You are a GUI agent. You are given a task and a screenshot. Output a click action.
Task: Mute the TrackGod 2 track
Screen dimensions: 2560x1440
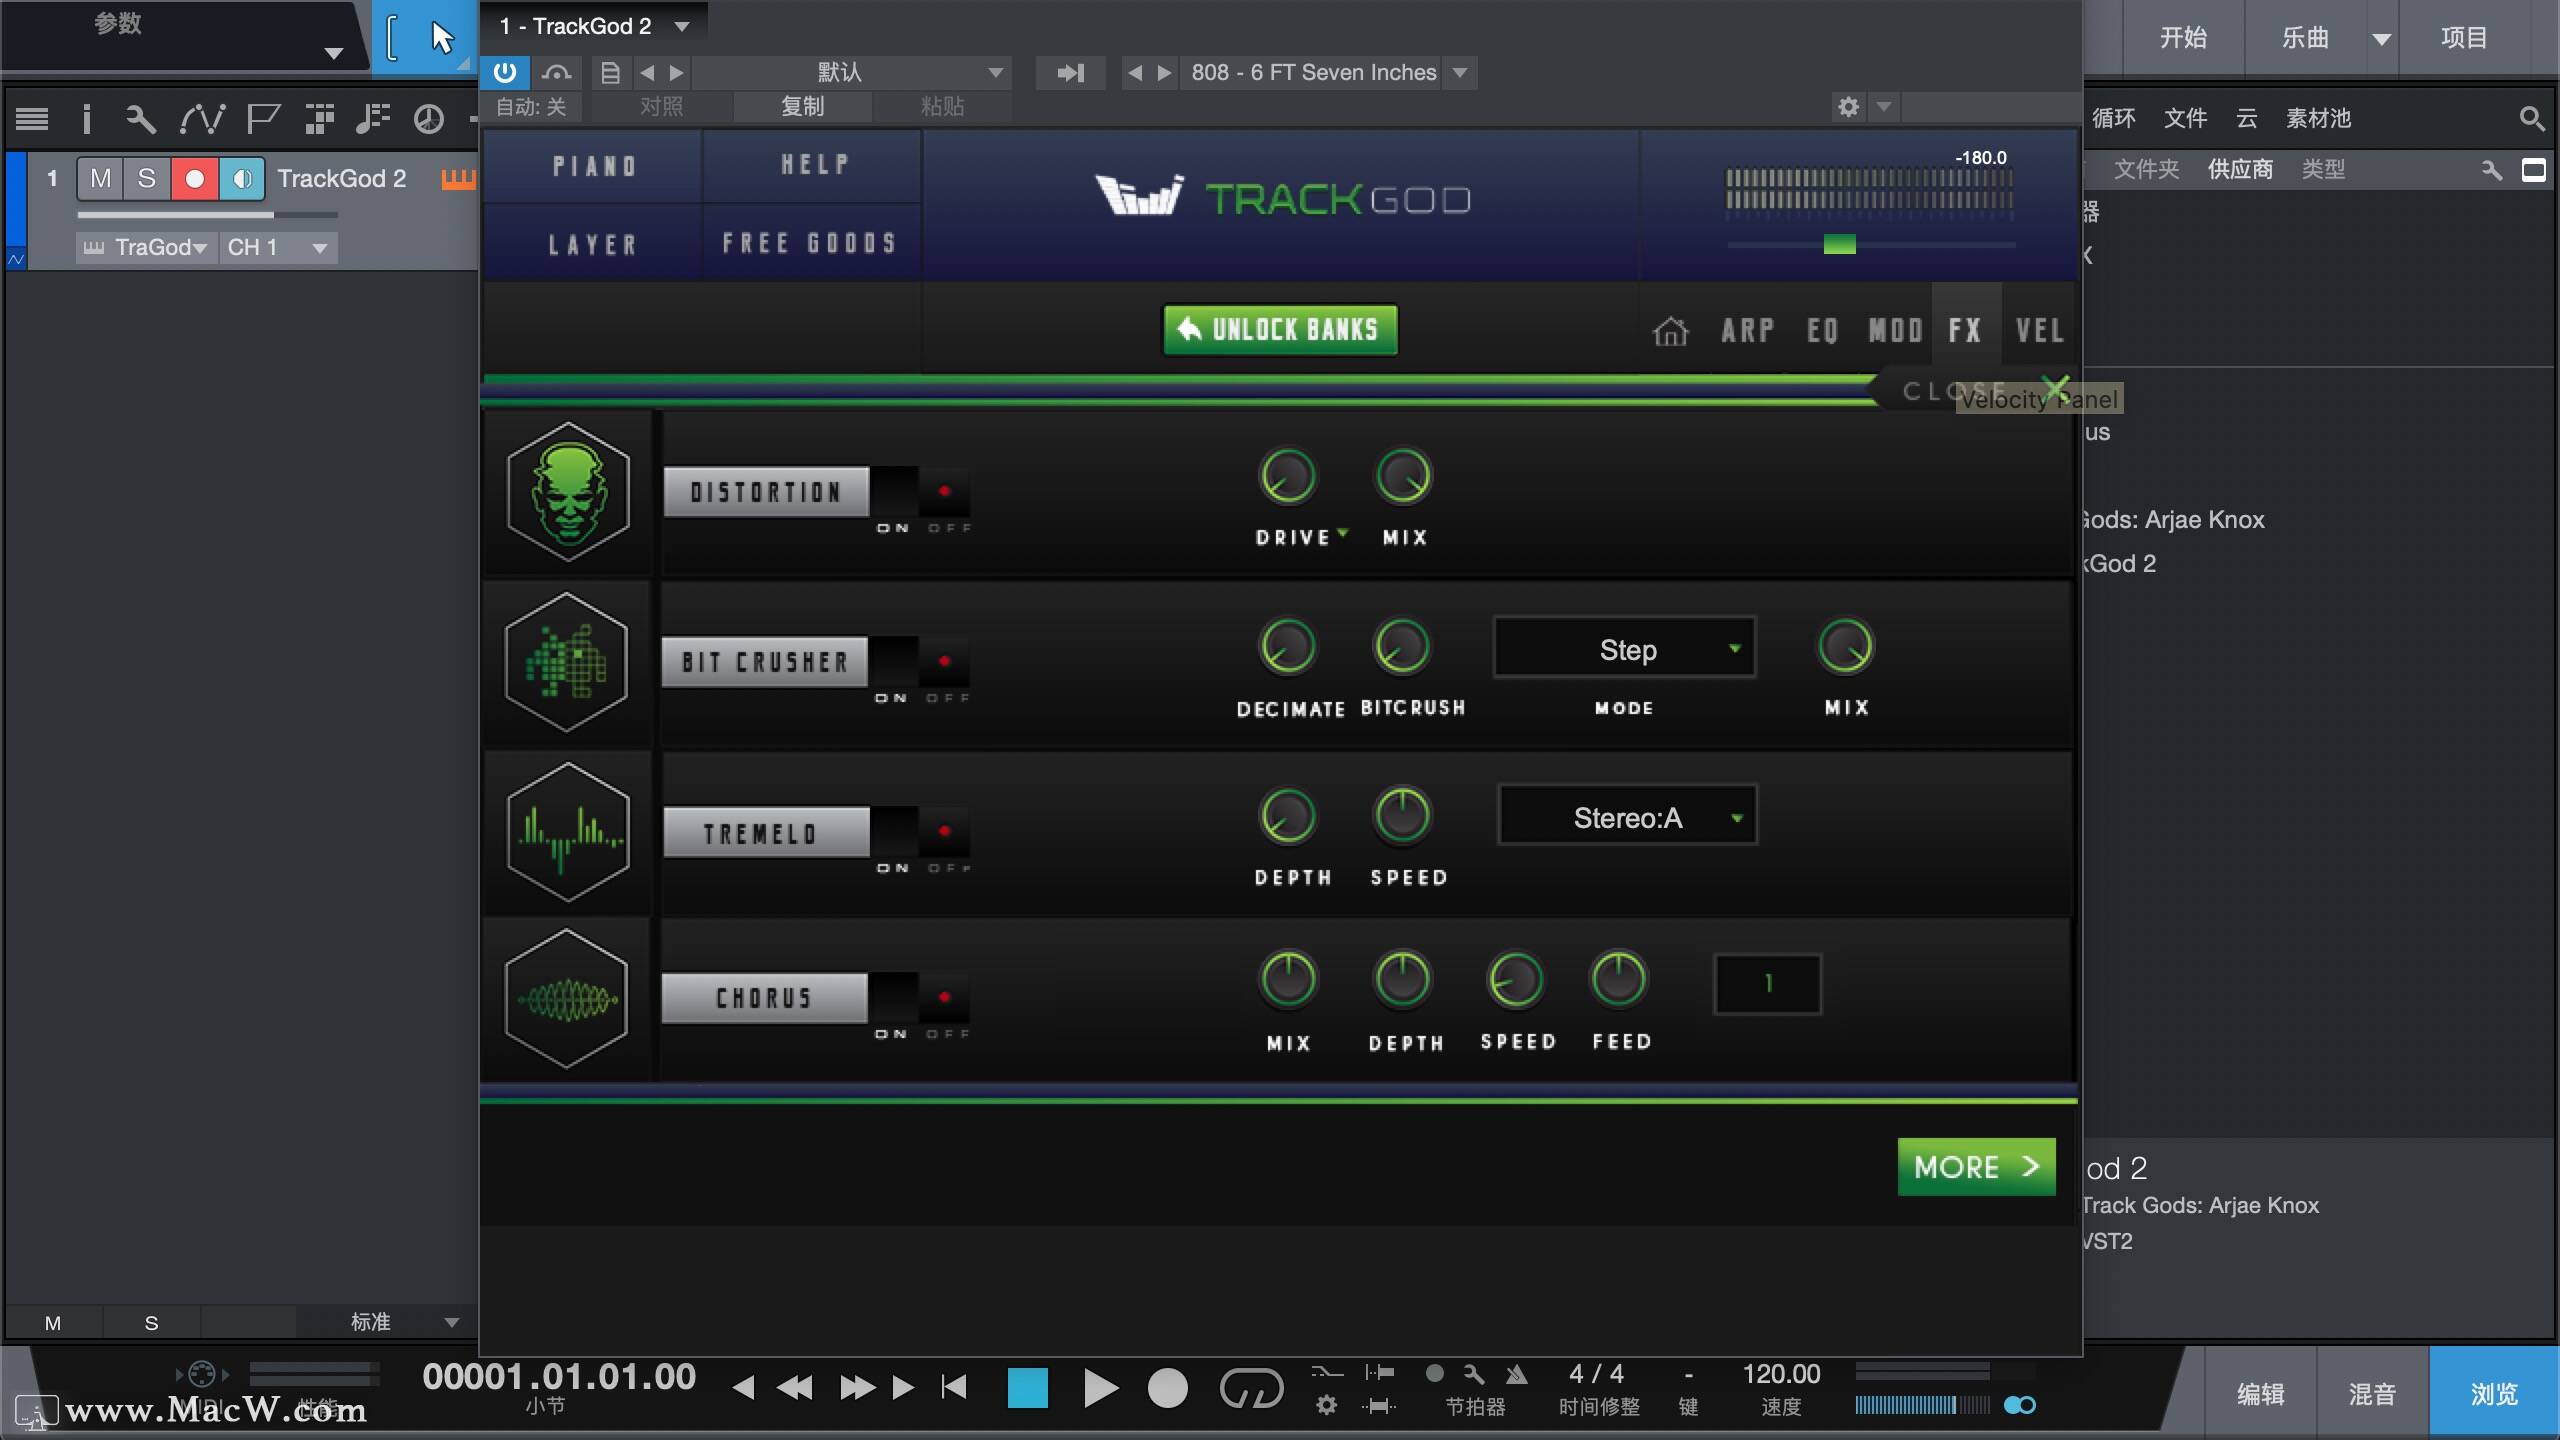100,179
